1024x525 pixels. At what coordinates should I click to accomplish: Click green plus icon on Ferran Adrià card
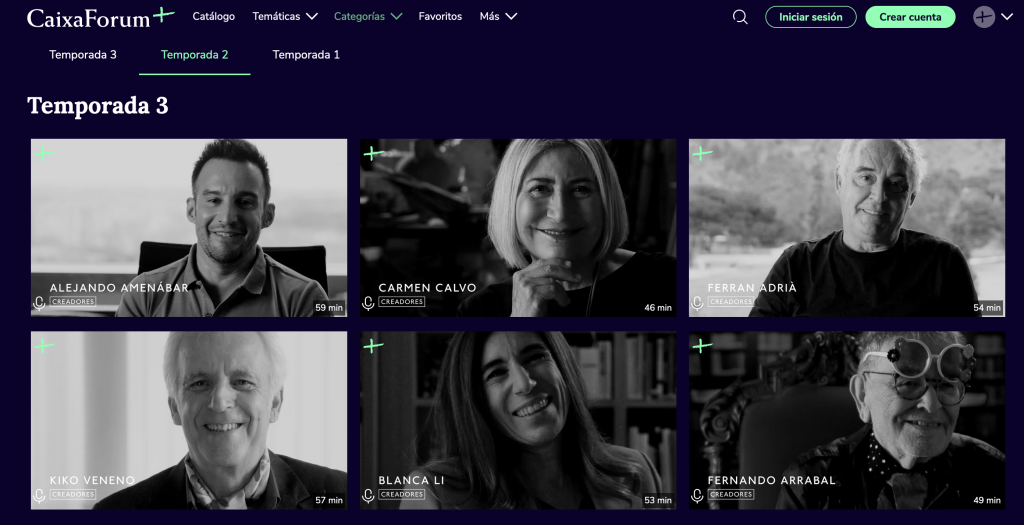[703, 154]
